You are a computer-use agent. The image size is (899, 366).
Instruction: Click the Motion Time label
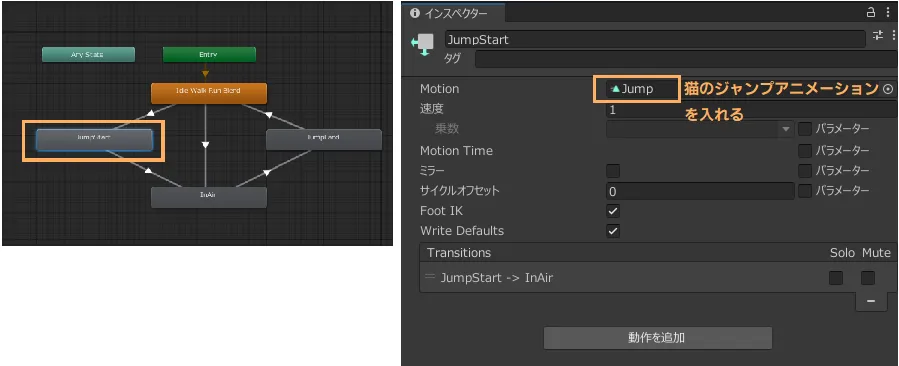tap(456, 150)
